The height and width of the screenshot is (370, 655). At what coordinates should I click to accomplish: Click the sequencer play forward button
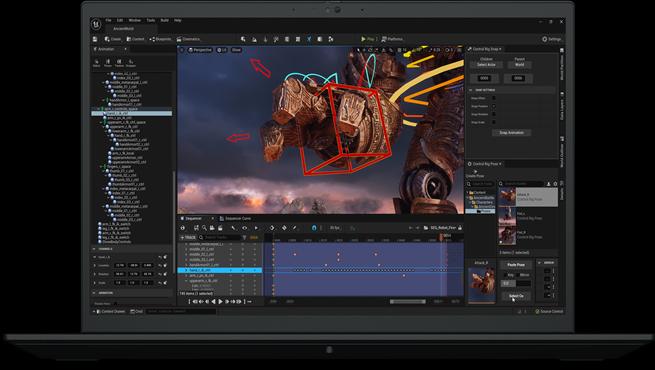tap(221, 301)
